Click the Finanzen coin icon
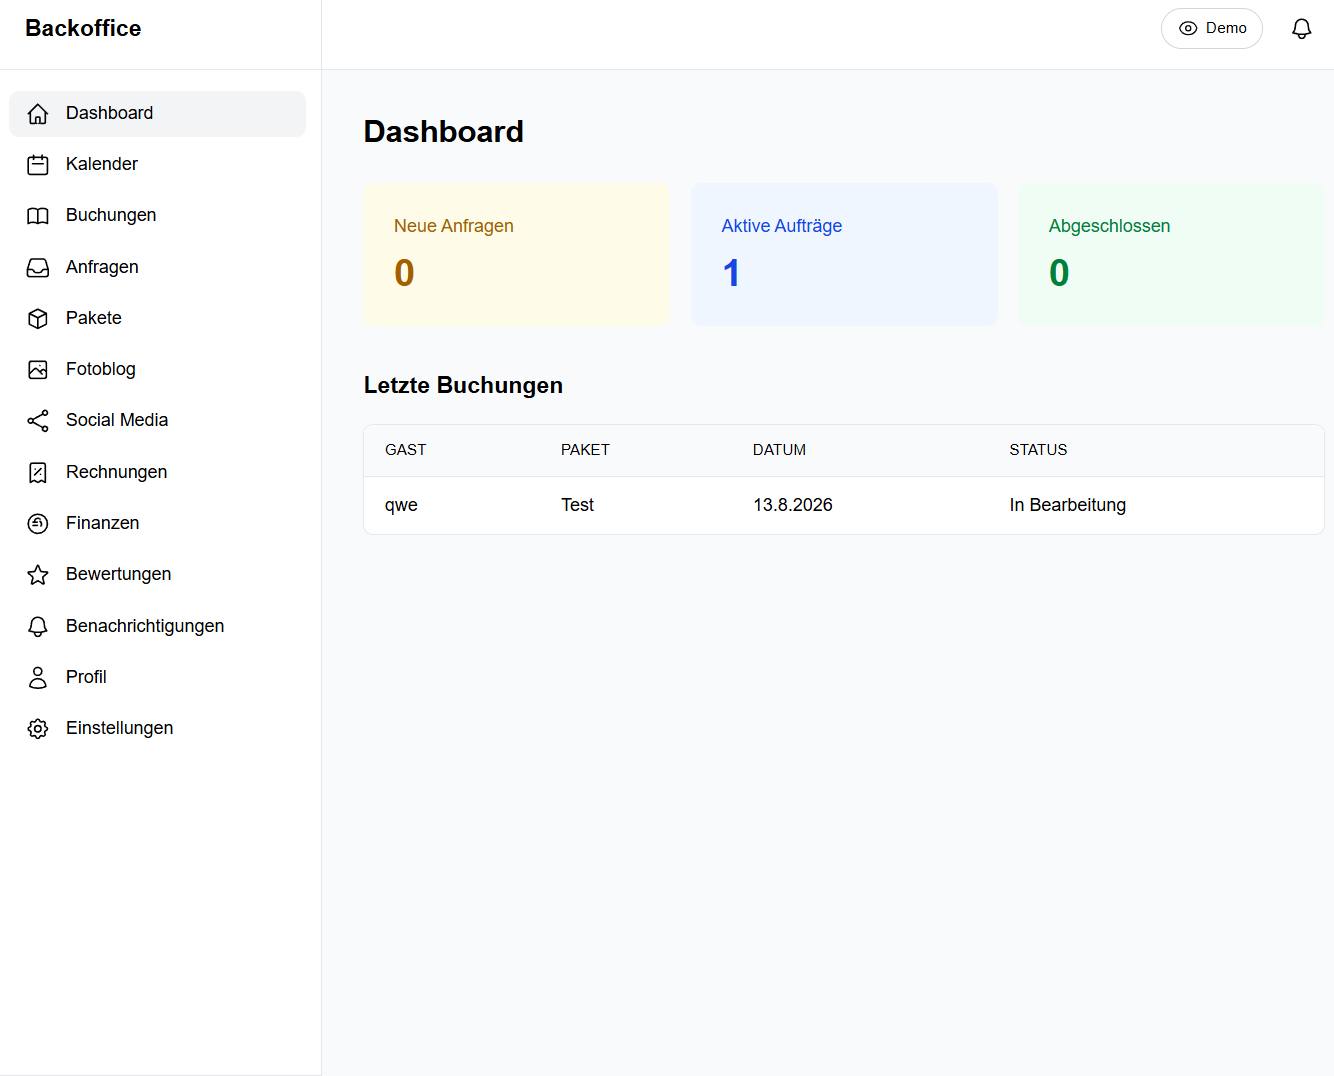This screenshot has height=1076, width=1334. click(x=38, y=524)
